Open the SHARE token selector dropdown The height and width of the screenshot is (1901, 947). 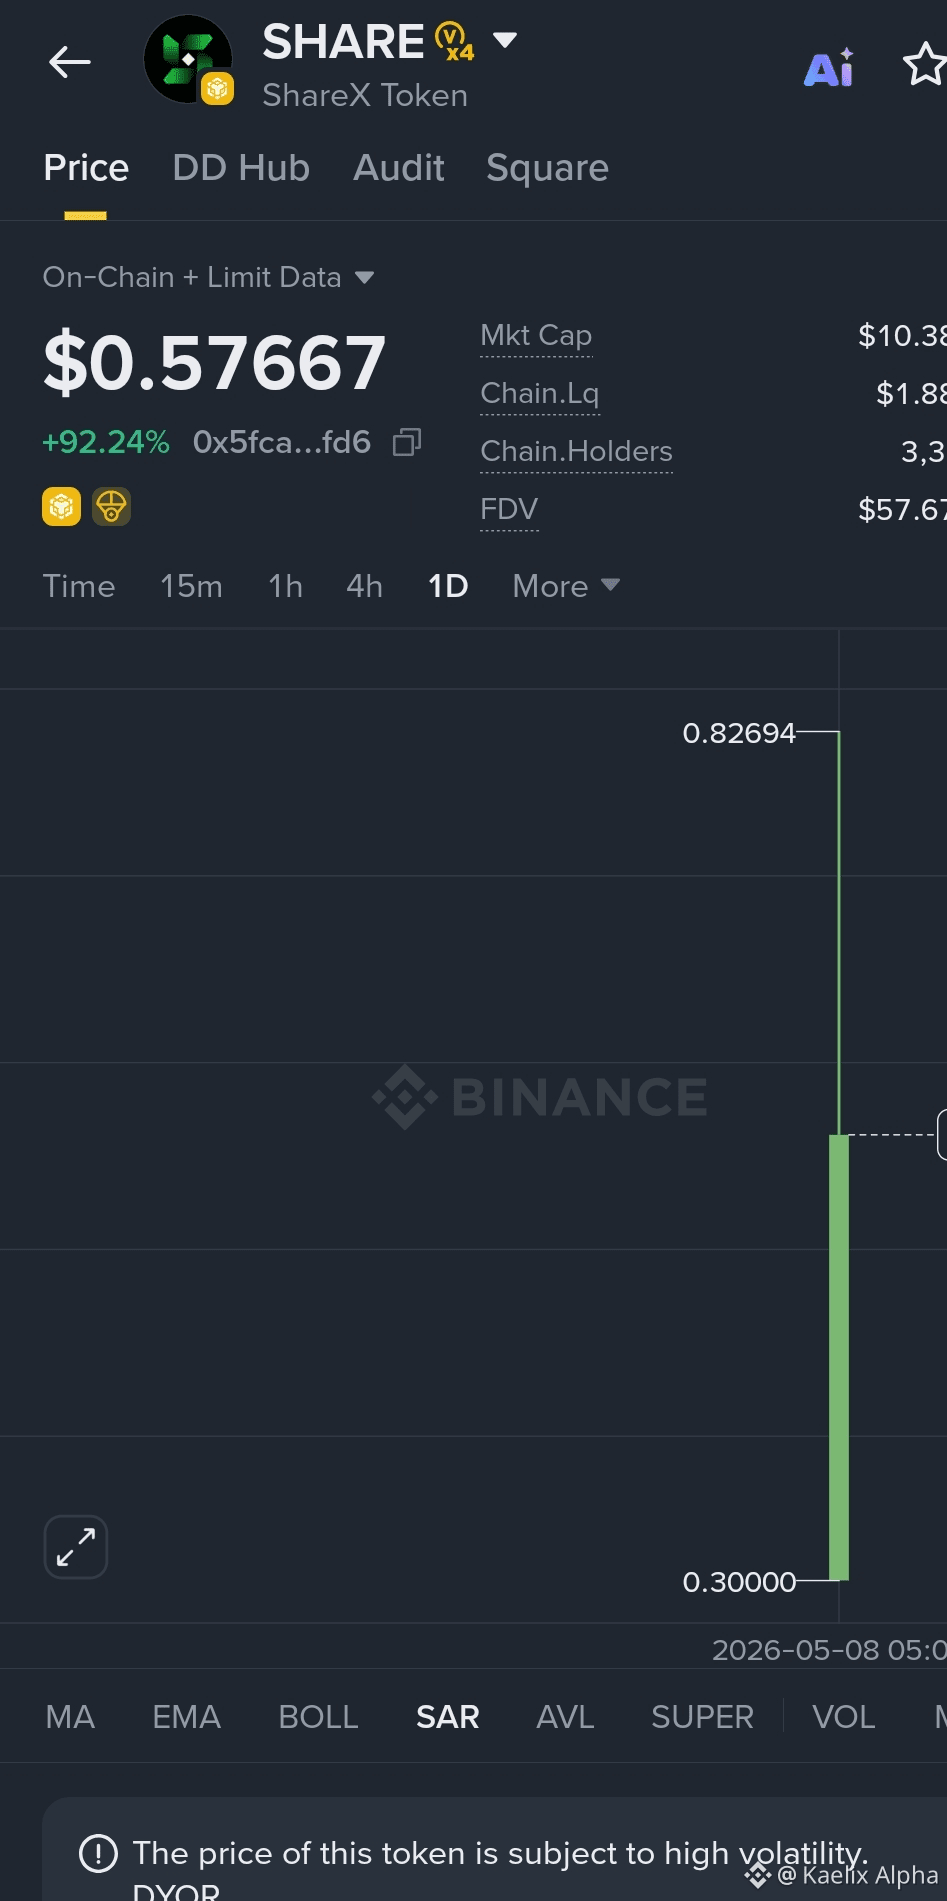[x=506, y=40]
